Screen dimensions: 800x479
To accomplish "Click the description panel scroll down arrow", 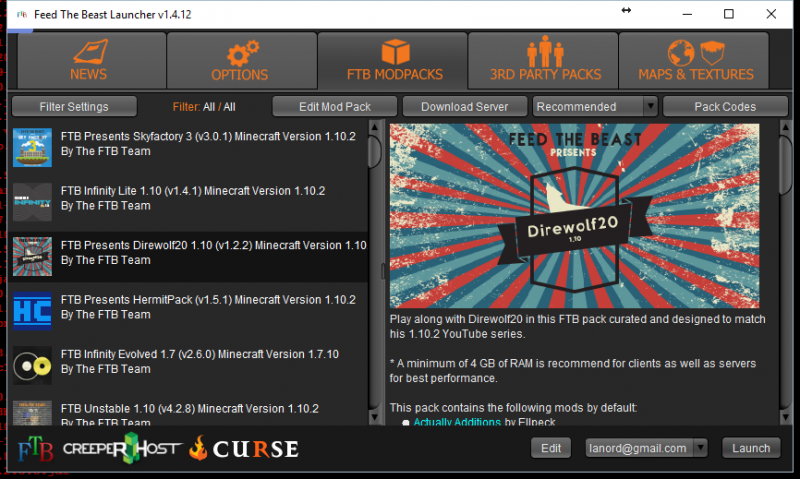I will [x=786, y=418].
